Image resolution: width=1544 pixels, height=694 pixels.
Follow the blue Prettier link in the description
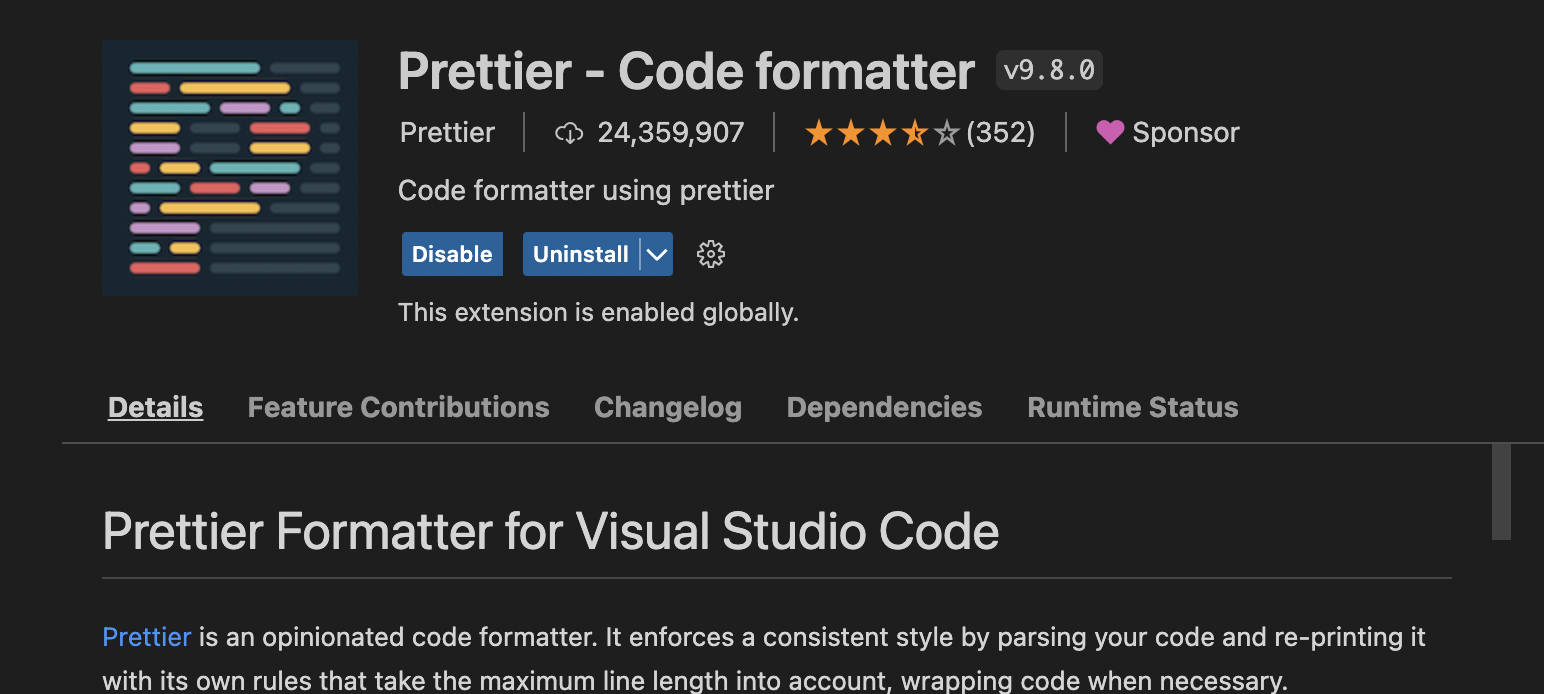(x=147, y=637)
